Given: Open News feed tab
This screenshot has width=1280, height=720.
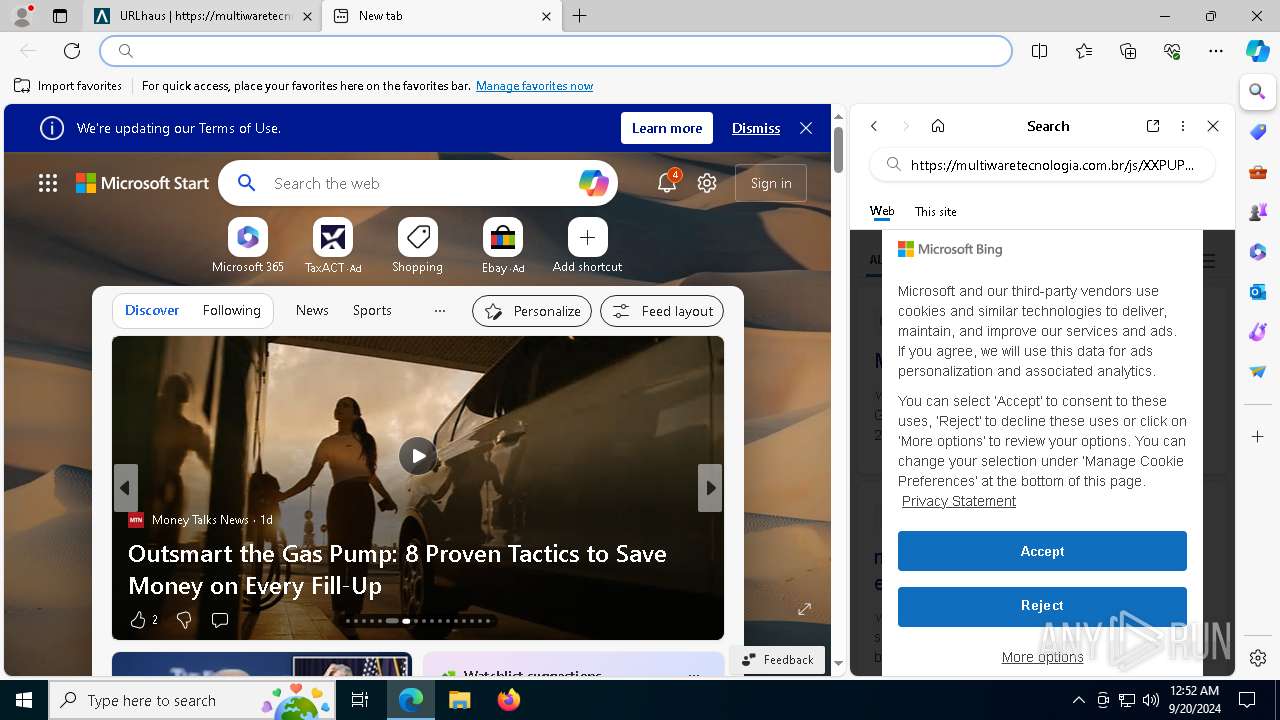Looking at the screenshot, I should coord(312,311).
